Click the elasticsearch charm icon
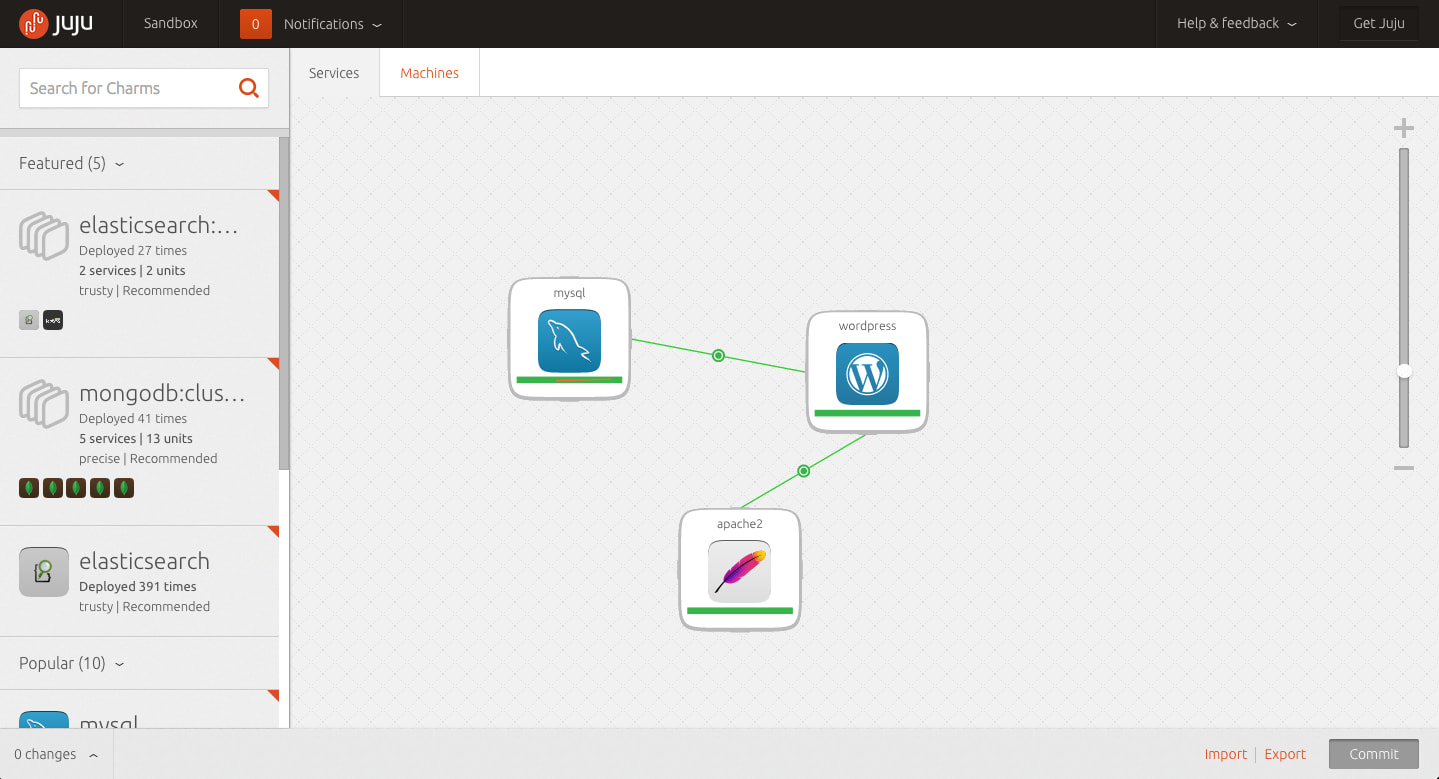The height and width of the screenshot is (779, 1439). click(x=44, y=572)
